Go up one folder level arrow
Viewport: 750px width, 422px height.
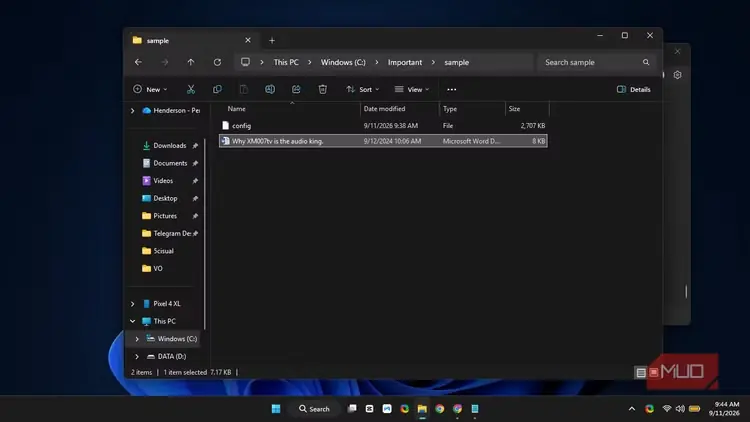click(x=191, y=62)
